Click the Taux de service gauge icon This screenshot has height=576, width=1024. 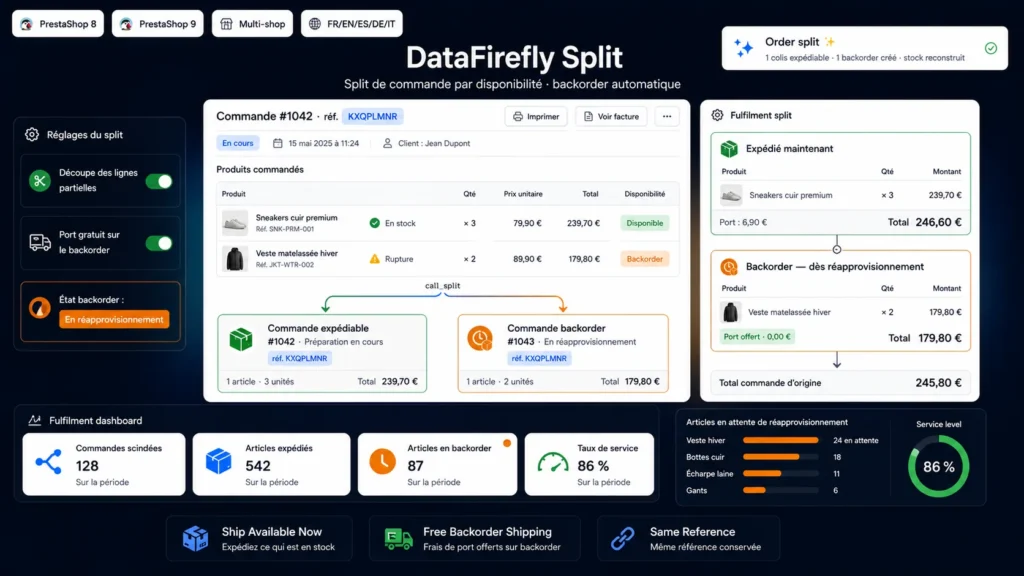(x=552, y=462)
